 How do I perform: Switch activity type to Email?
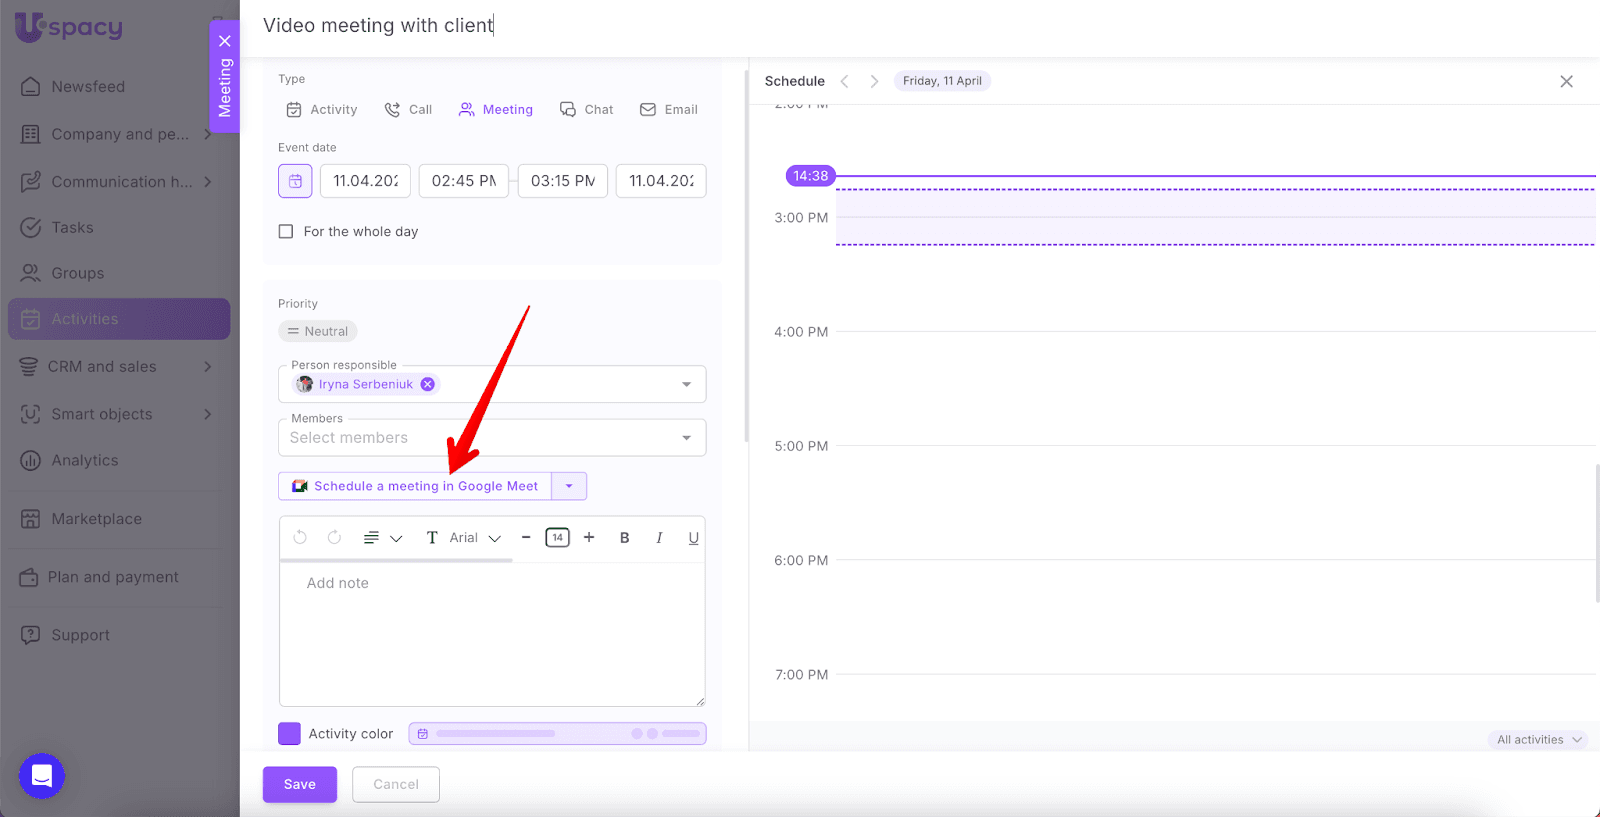[x=668, y=110]
